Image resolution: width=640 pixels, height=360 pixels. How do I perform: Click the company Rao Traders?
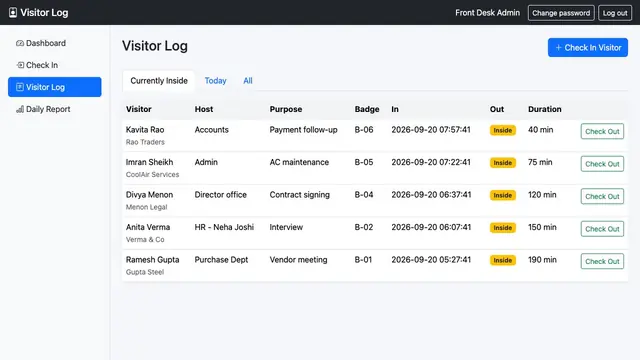pos(145,142)
